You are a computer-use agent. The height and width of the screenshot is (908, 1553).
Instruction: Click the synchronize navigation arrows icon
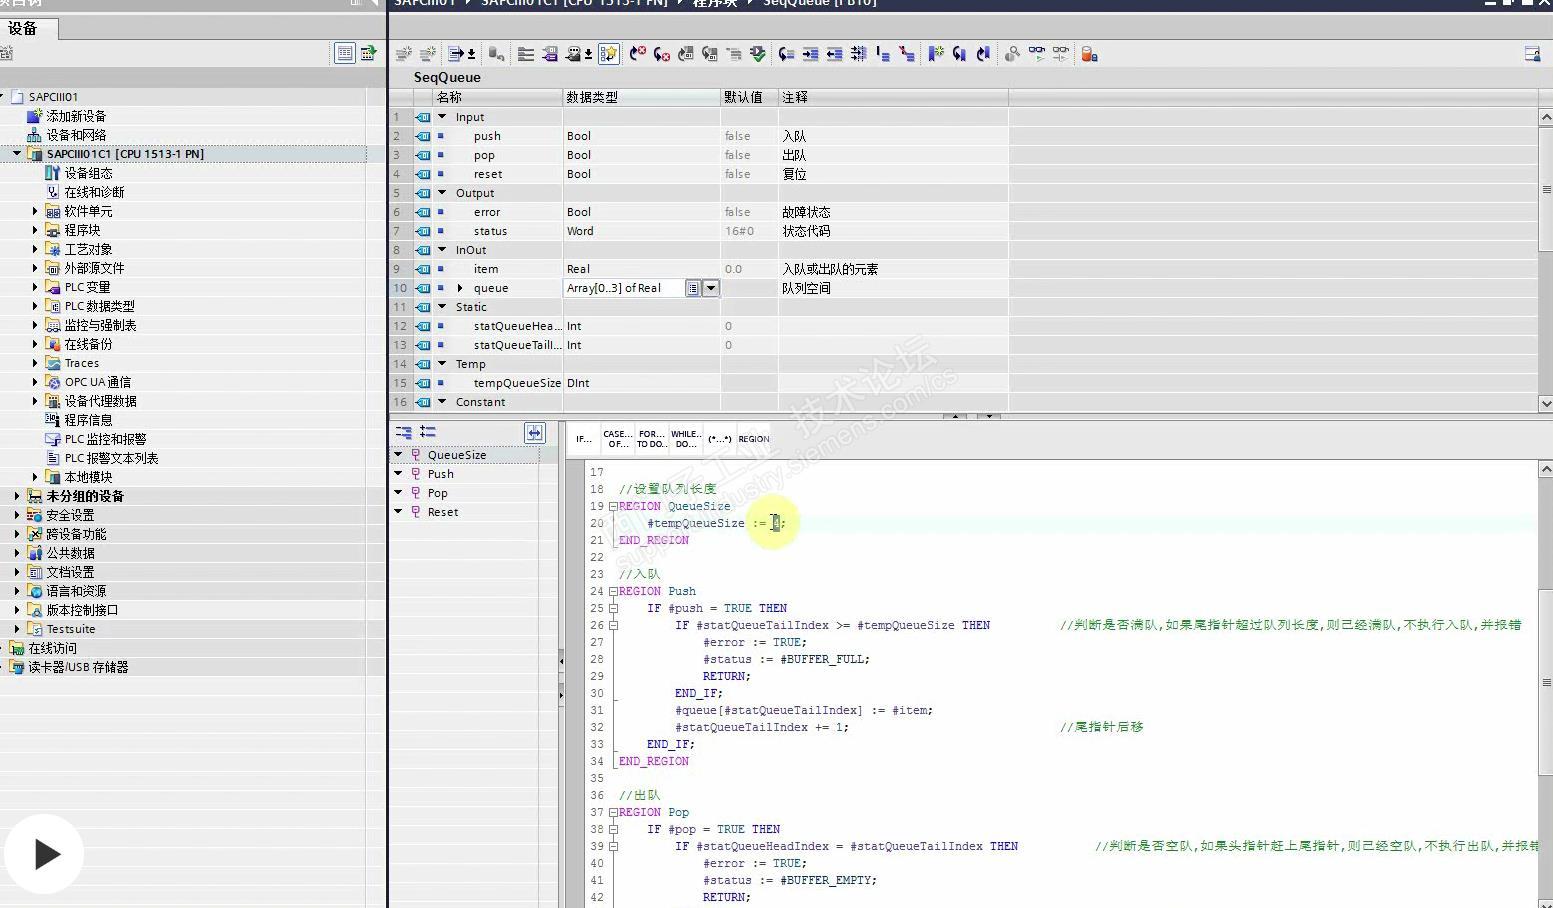(534, 432)
